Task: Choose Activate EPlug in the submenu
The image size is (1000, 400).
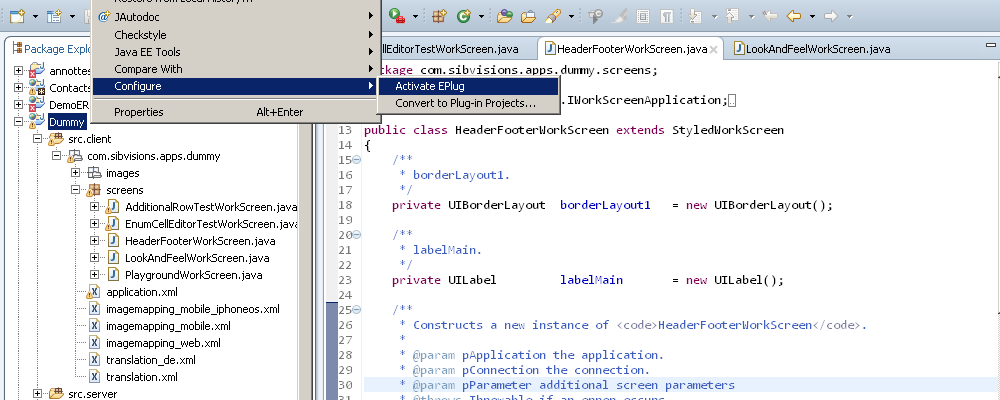Action: pyautogui.click(x=468, y=86)
